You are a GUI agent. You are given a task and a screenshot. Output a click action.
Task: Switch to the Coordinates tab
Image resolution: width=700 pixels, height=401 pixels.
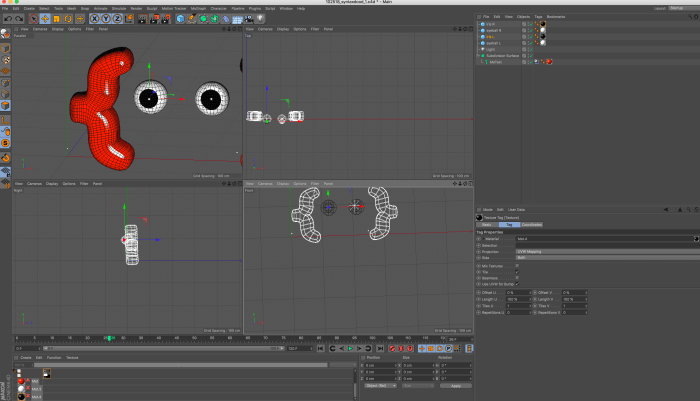531,225
